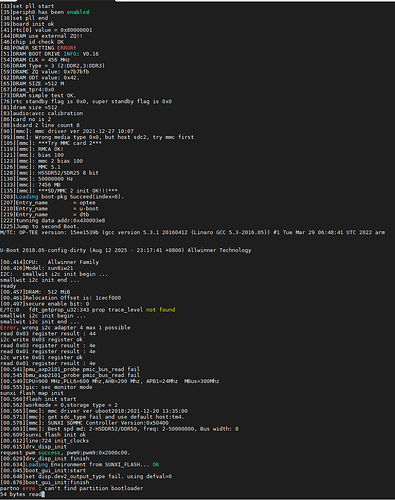This screenshot has width=395, height=500.
Task: Click the yellow 'not found' trace_level text
Action: 160,310
